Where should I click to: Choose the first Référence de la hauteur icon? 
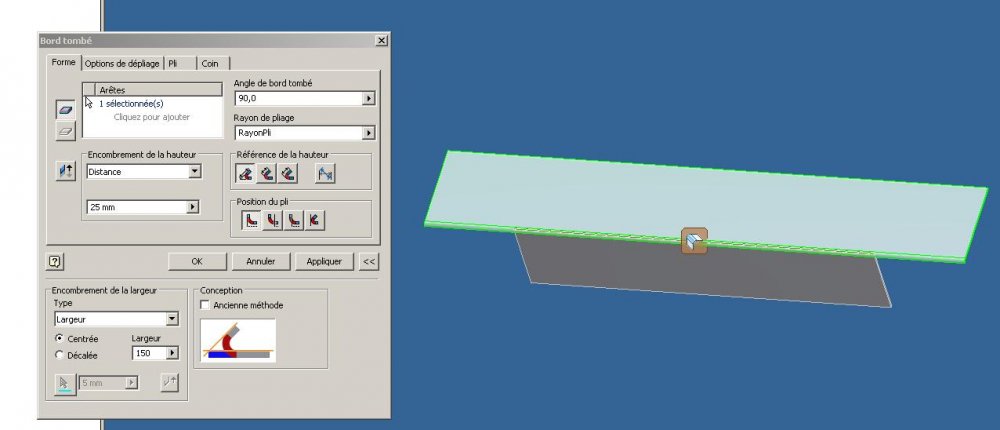point(245,174)
